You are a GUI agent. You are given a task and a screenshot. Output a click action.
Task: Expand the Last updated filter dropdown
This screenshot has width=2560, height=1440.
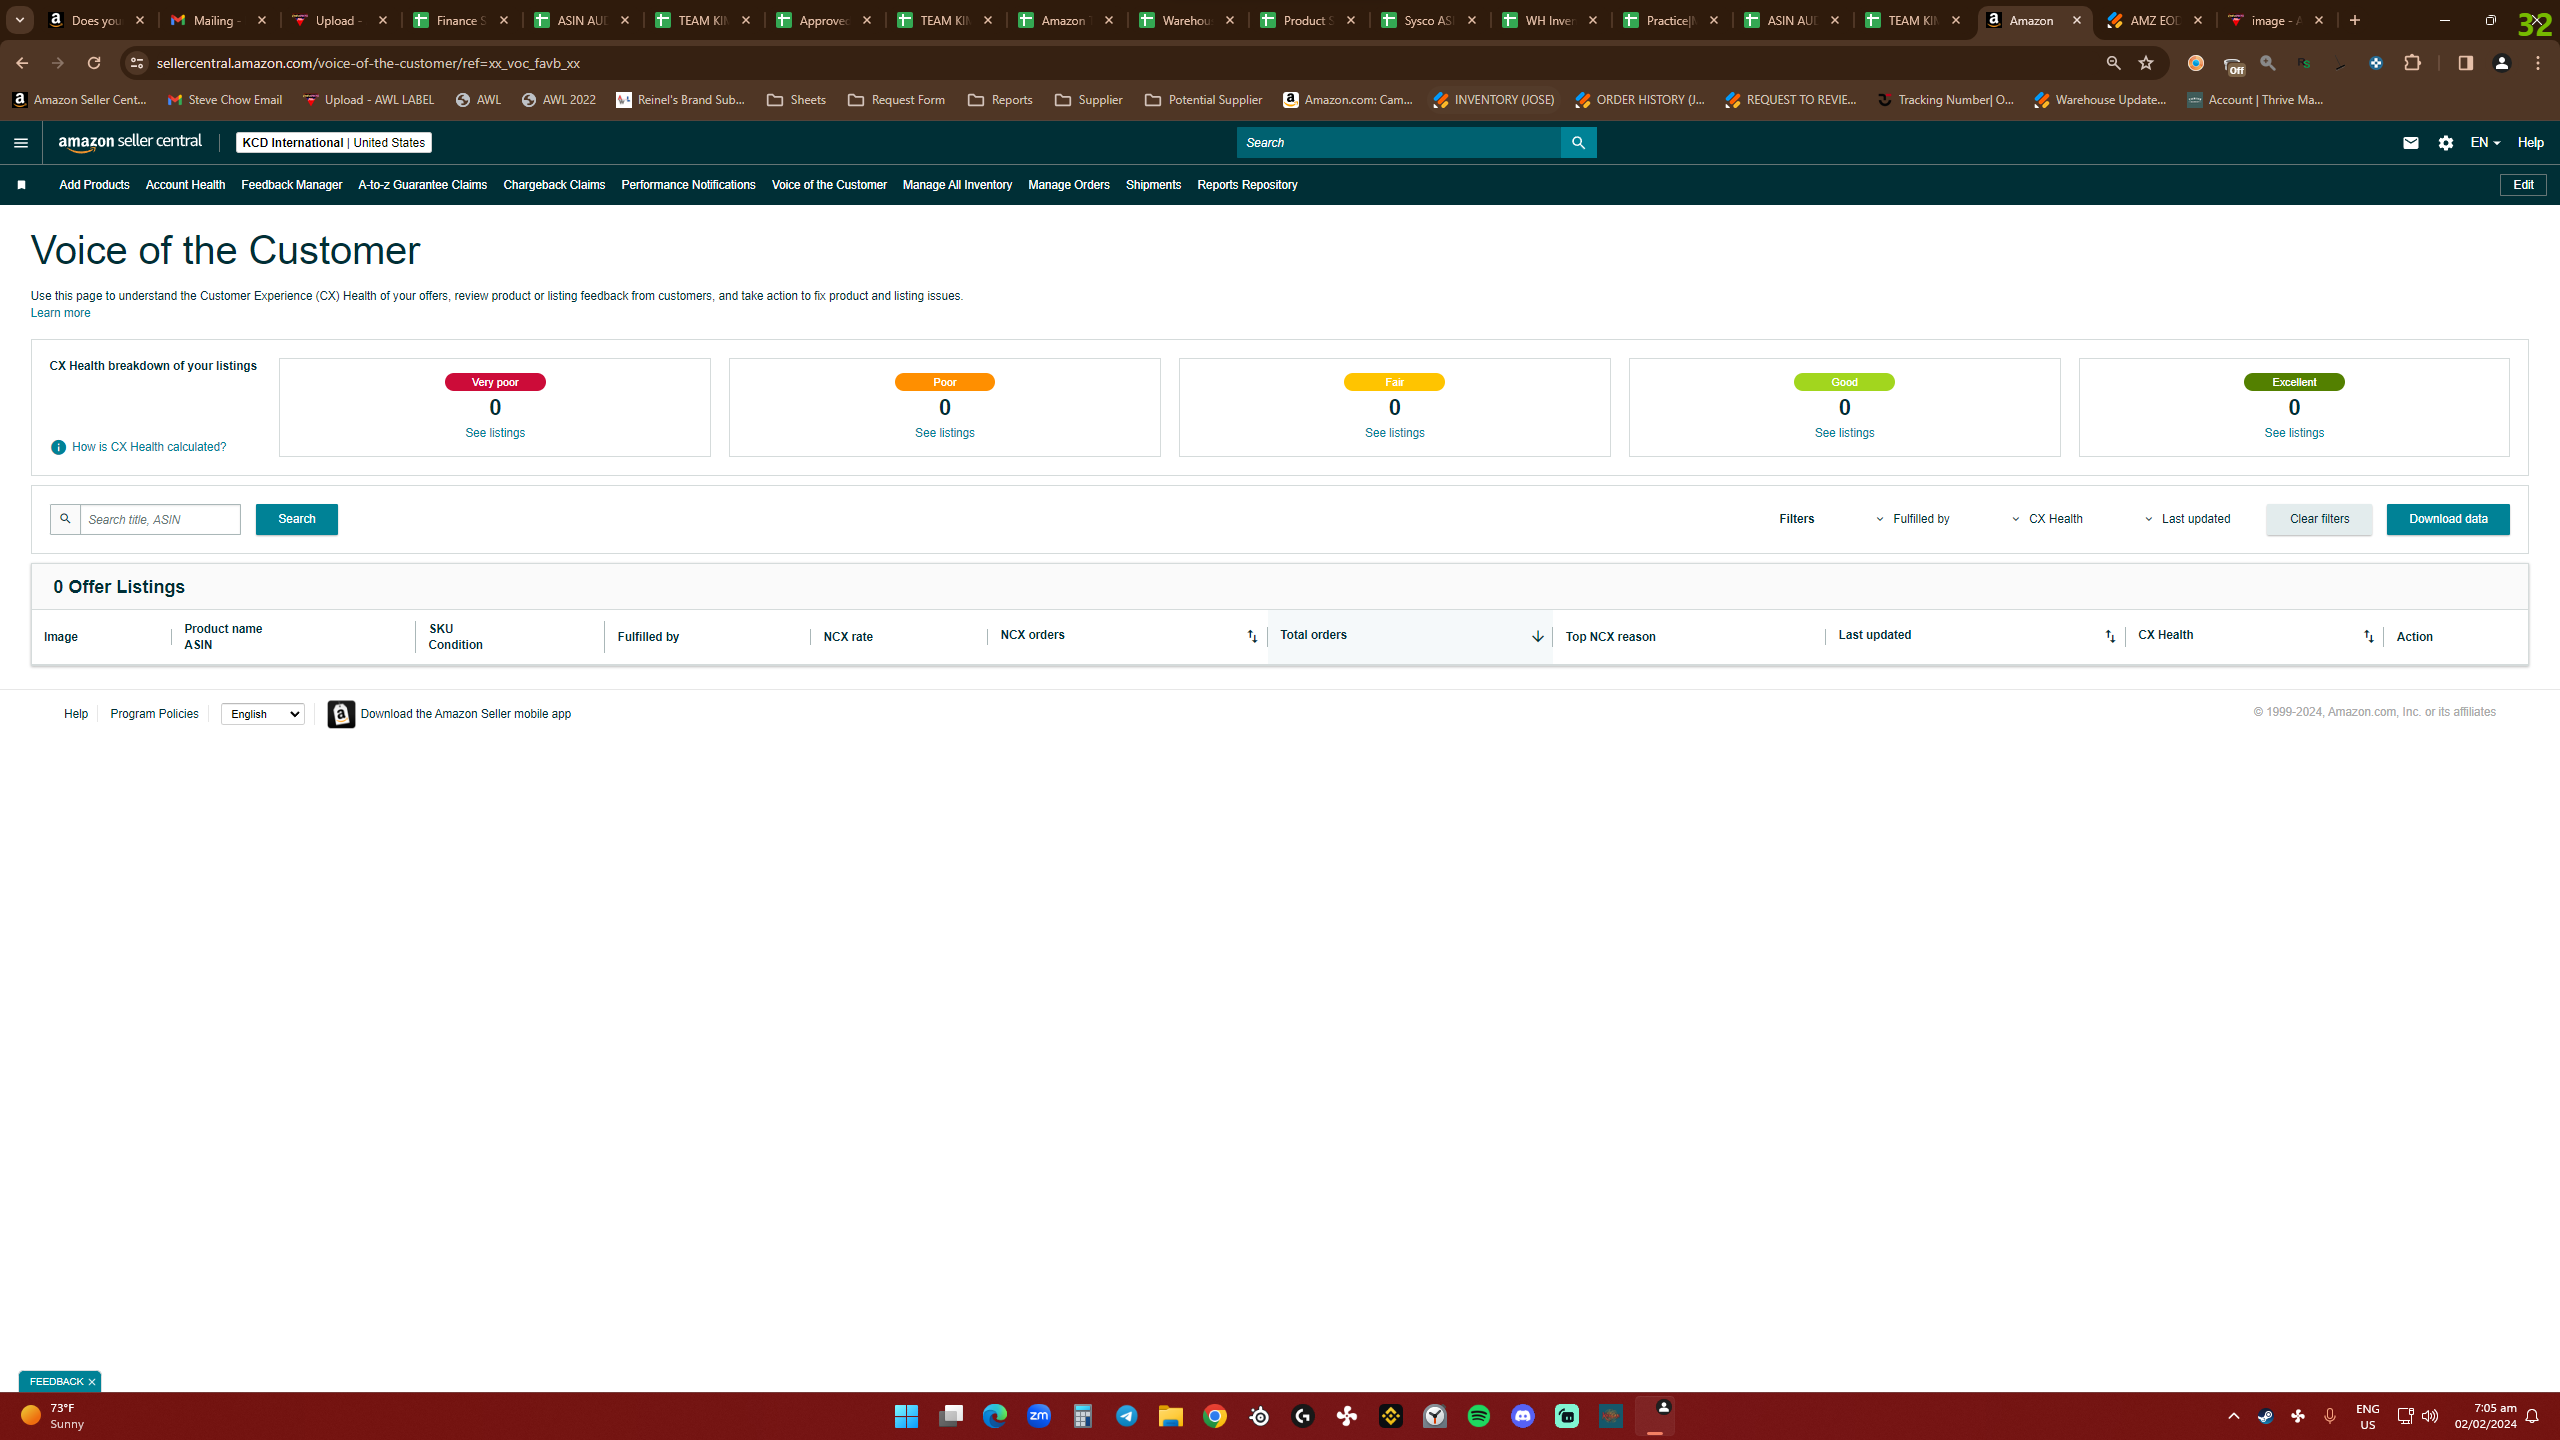click(x=2187, y=519)
